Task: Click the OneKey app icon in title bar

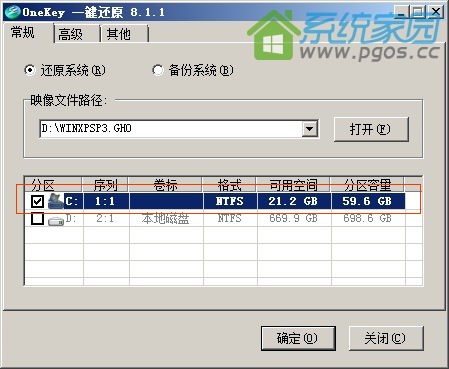Action: [12, 12]
